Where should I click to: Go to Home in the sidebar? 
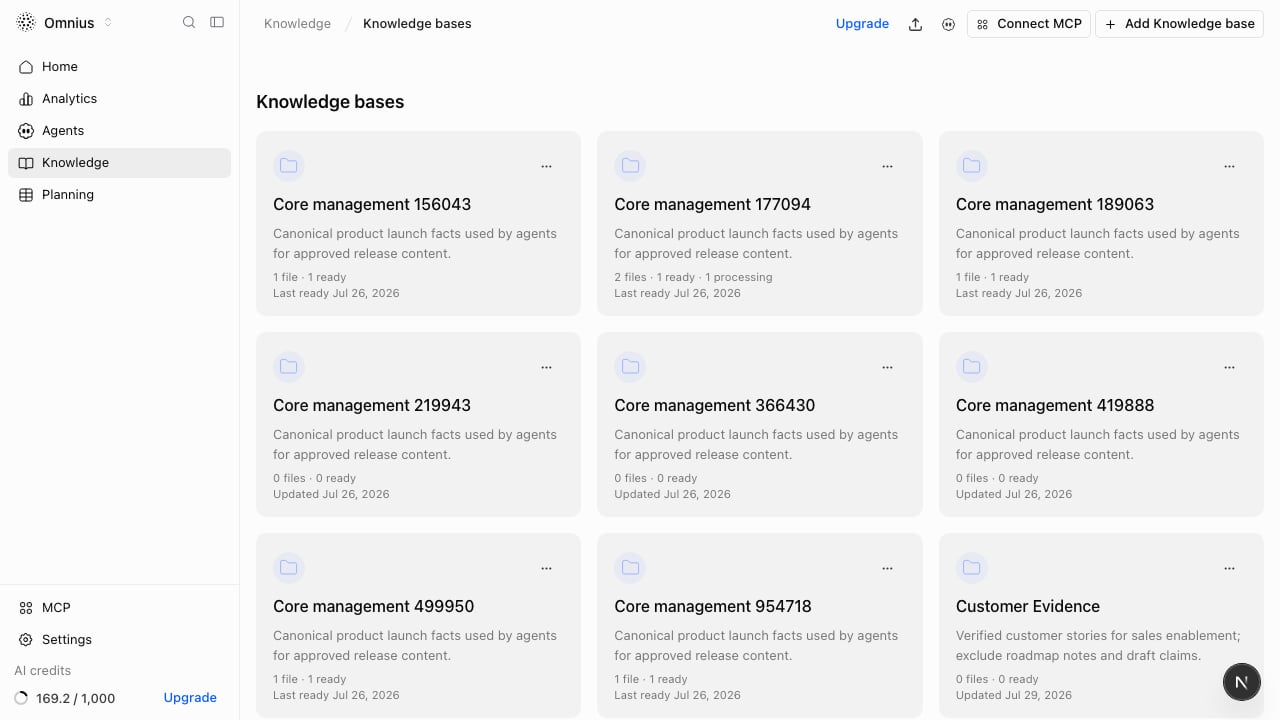click(119, 66)
